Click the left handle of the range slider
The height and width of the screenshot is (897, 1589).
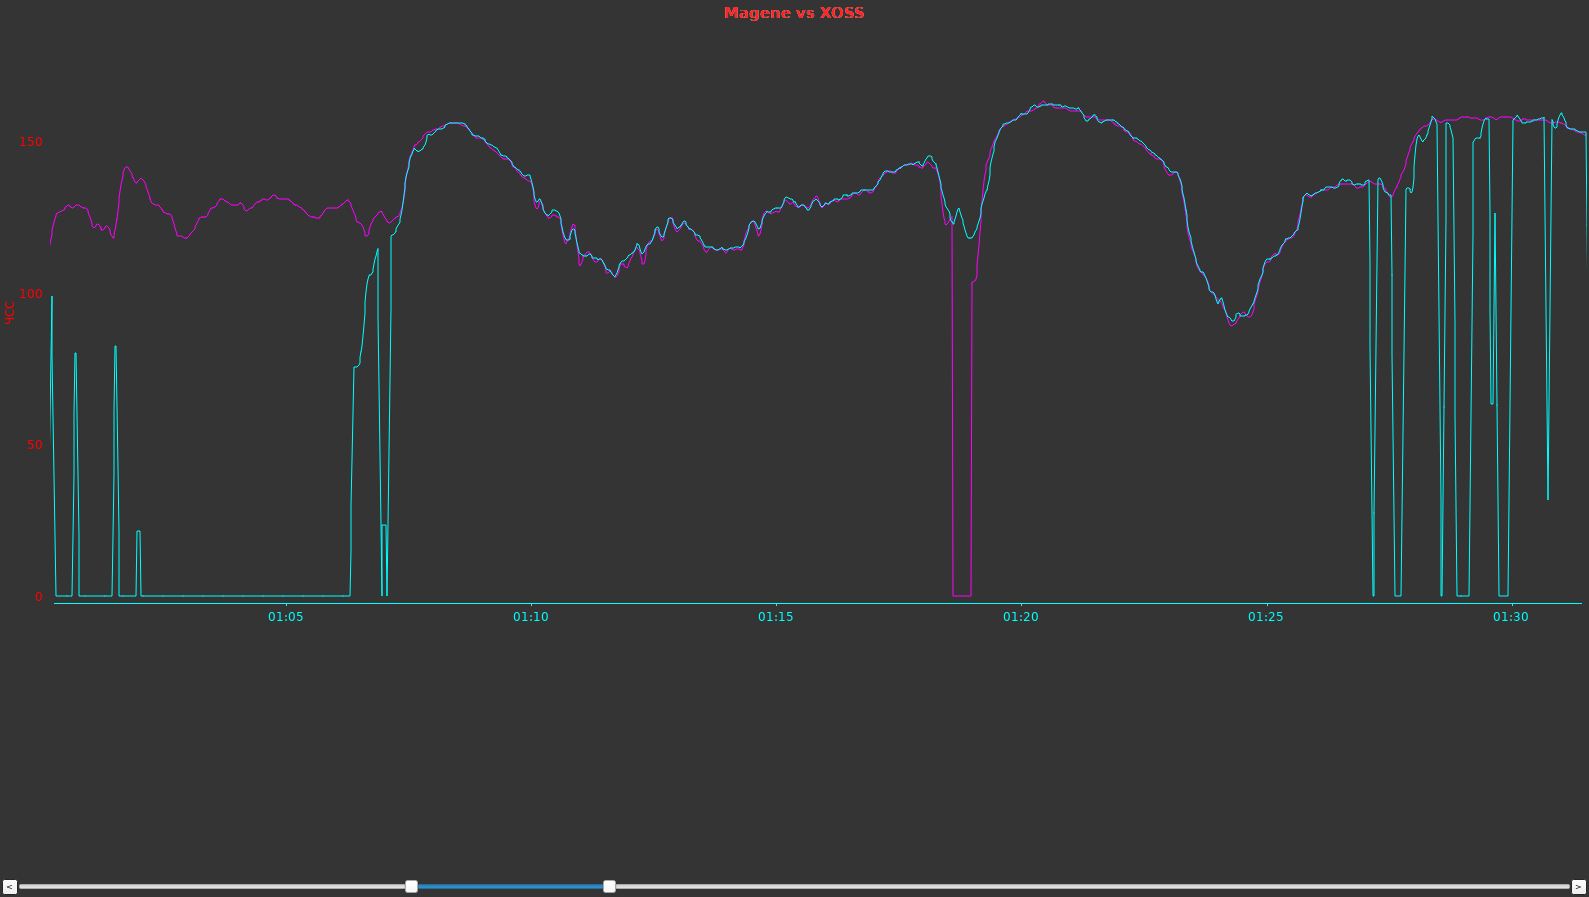point(411,887)
